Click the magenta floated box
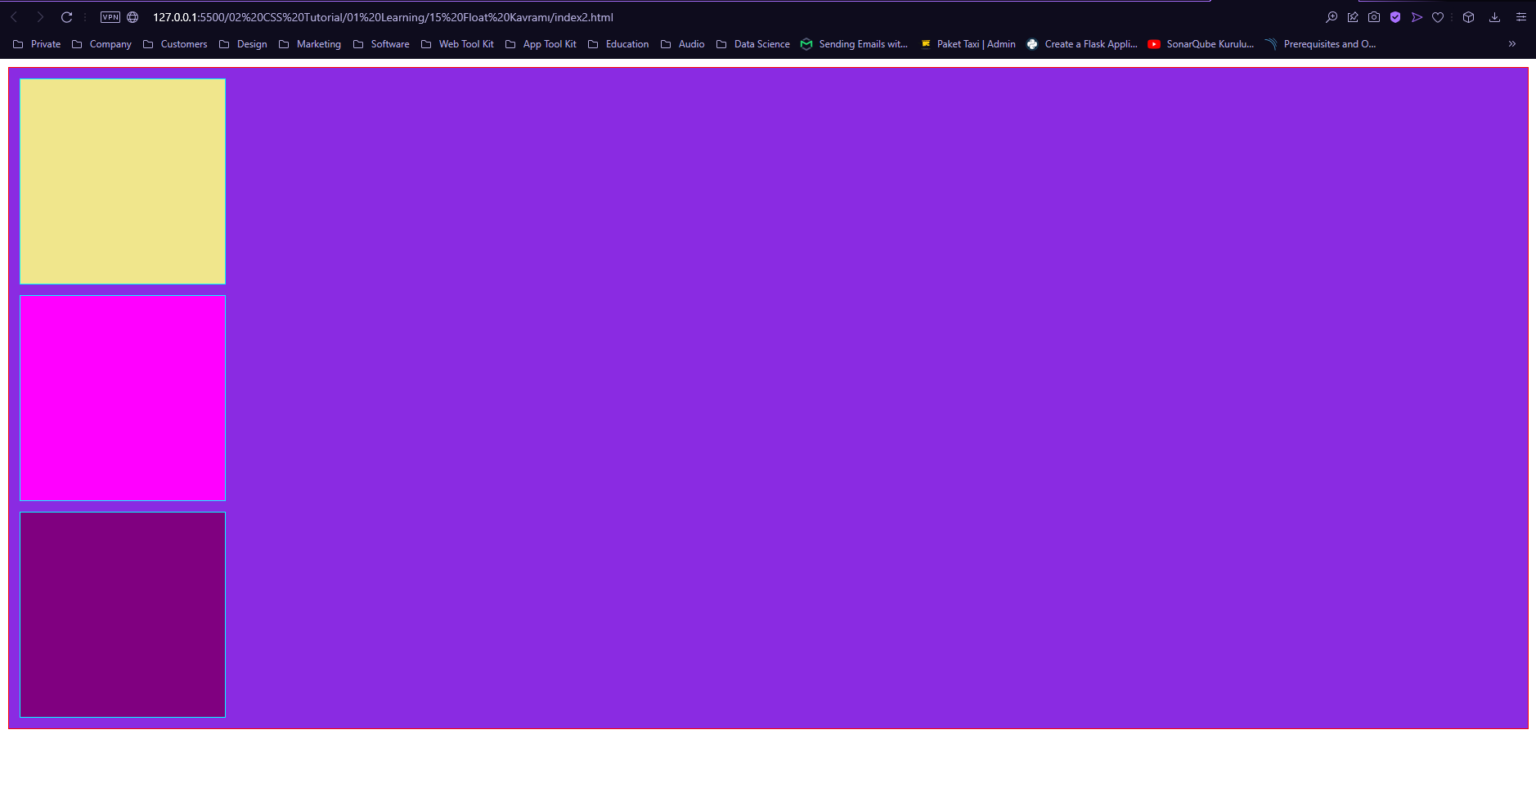 (122, 397)
